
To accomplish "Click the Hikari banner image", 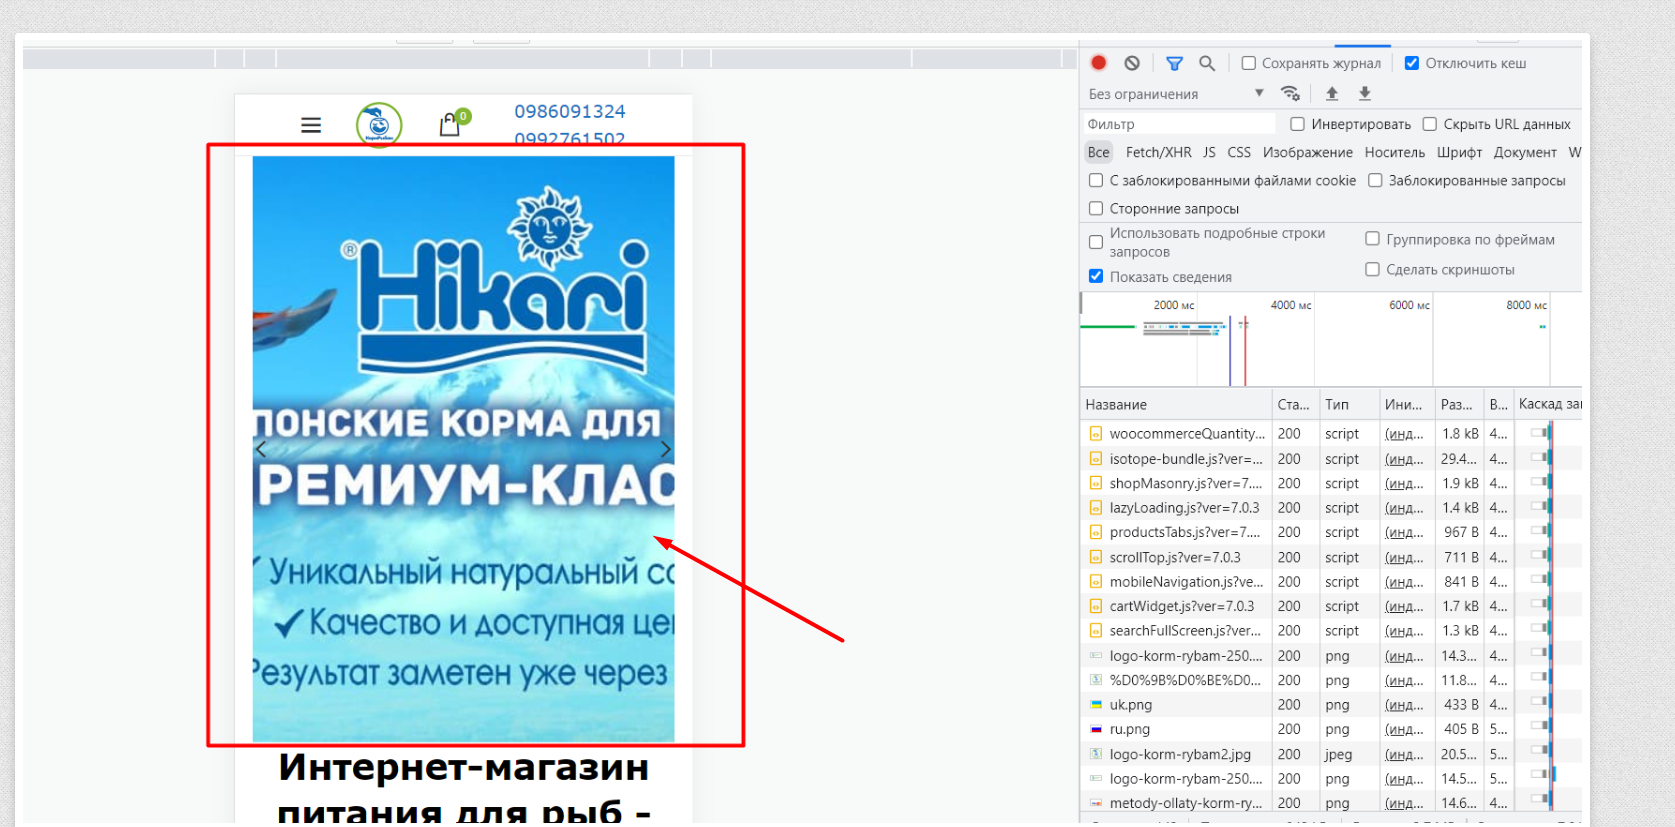I will coord(463,449).
